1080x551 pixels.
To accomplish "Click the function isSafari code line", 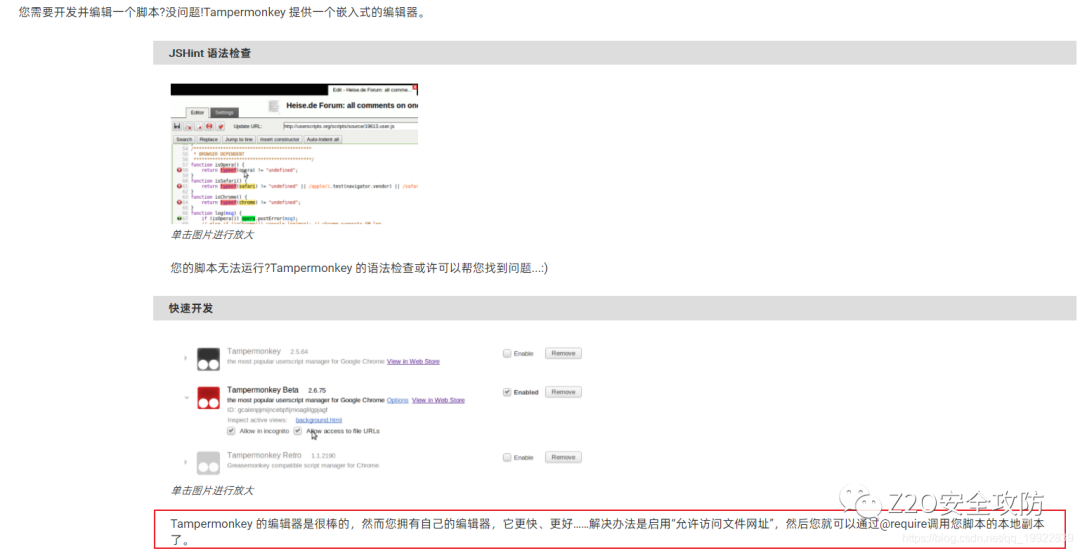I will (x=219, y=180).
